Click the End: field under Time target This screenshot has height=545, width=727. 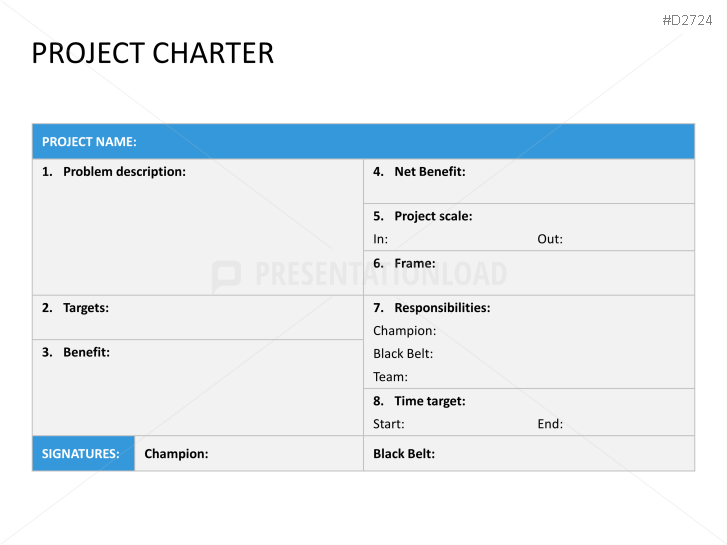tap(550, 424)
